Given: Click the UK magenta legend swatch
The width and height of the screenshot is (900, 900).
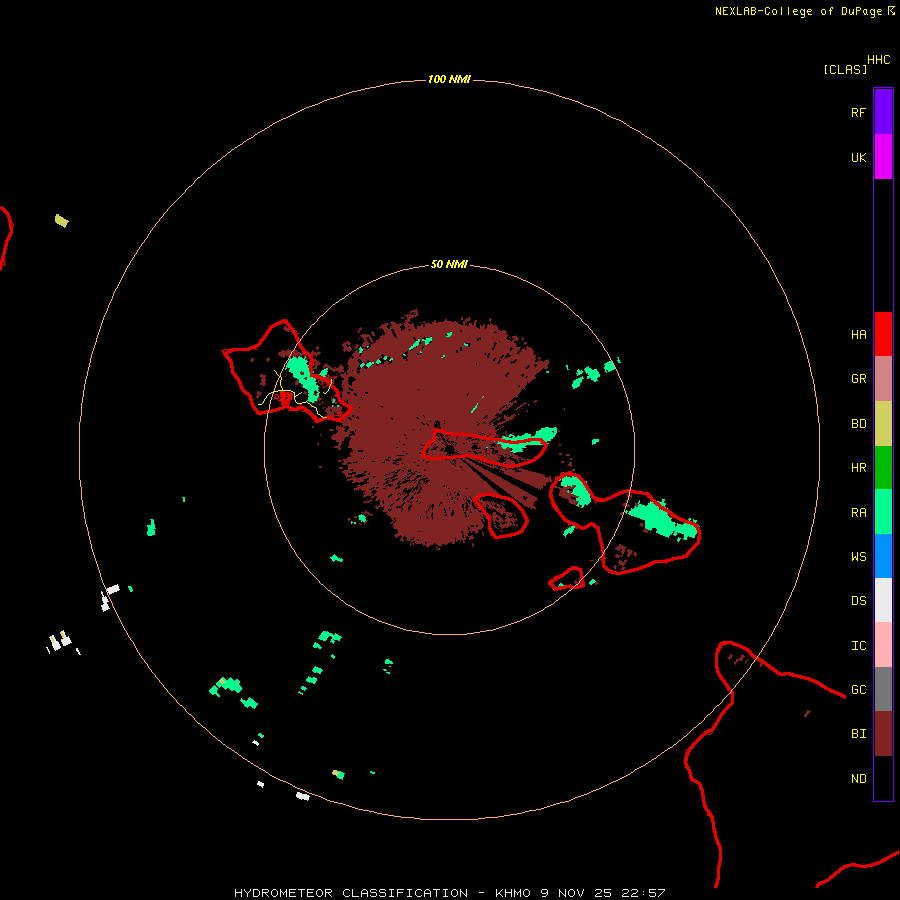Looking at the screenshot, I should pyautogui.click(x=883, y=157).
